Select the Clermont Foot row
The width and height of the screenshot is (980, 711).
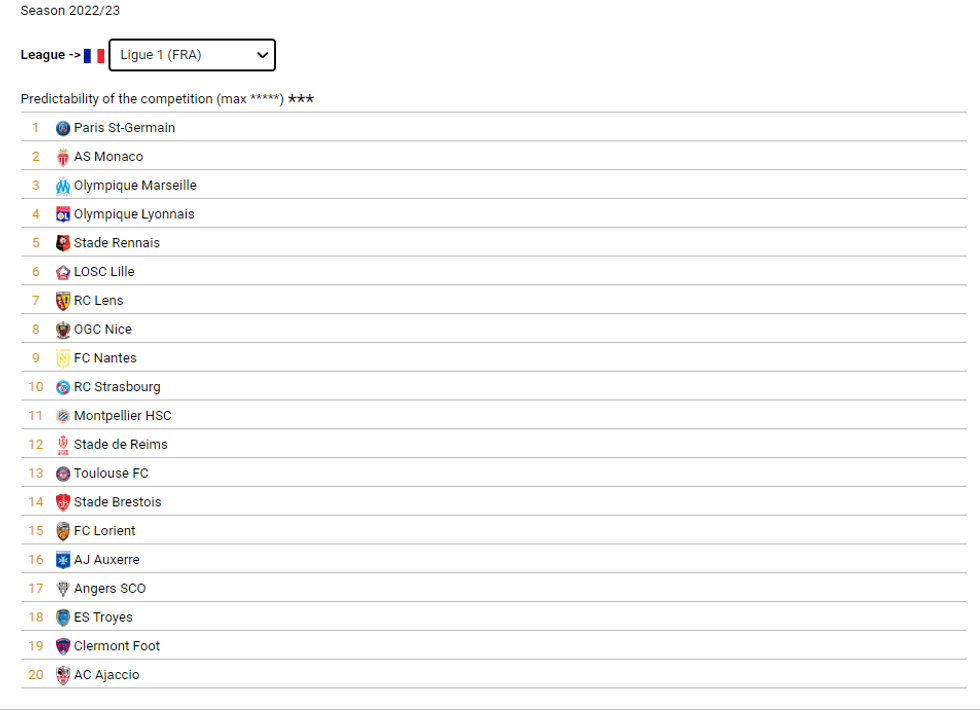(x=117, y=646)
